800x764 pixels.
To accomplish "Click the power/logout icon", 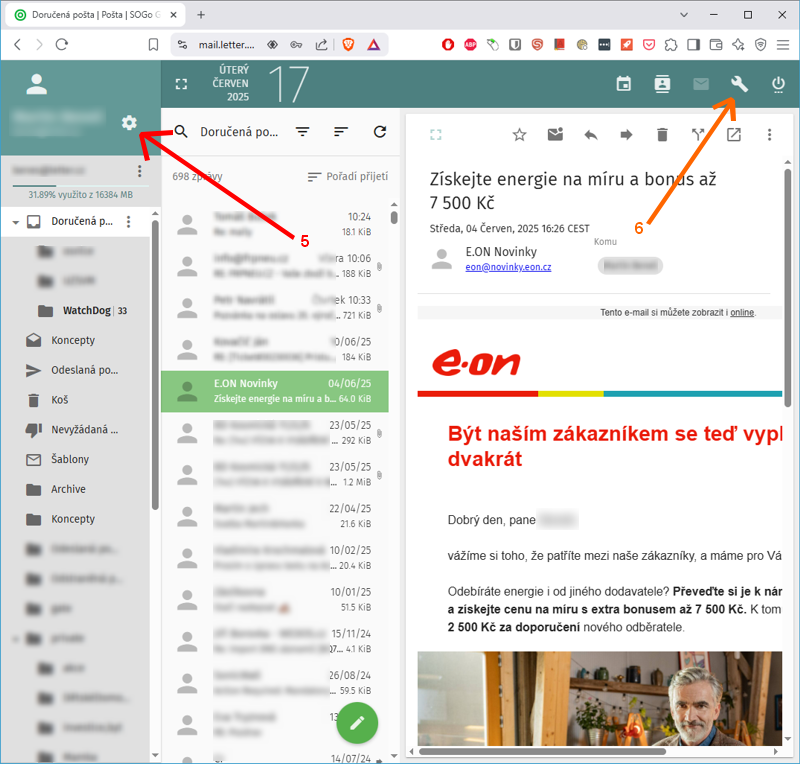I will click(x=778, y=84).
